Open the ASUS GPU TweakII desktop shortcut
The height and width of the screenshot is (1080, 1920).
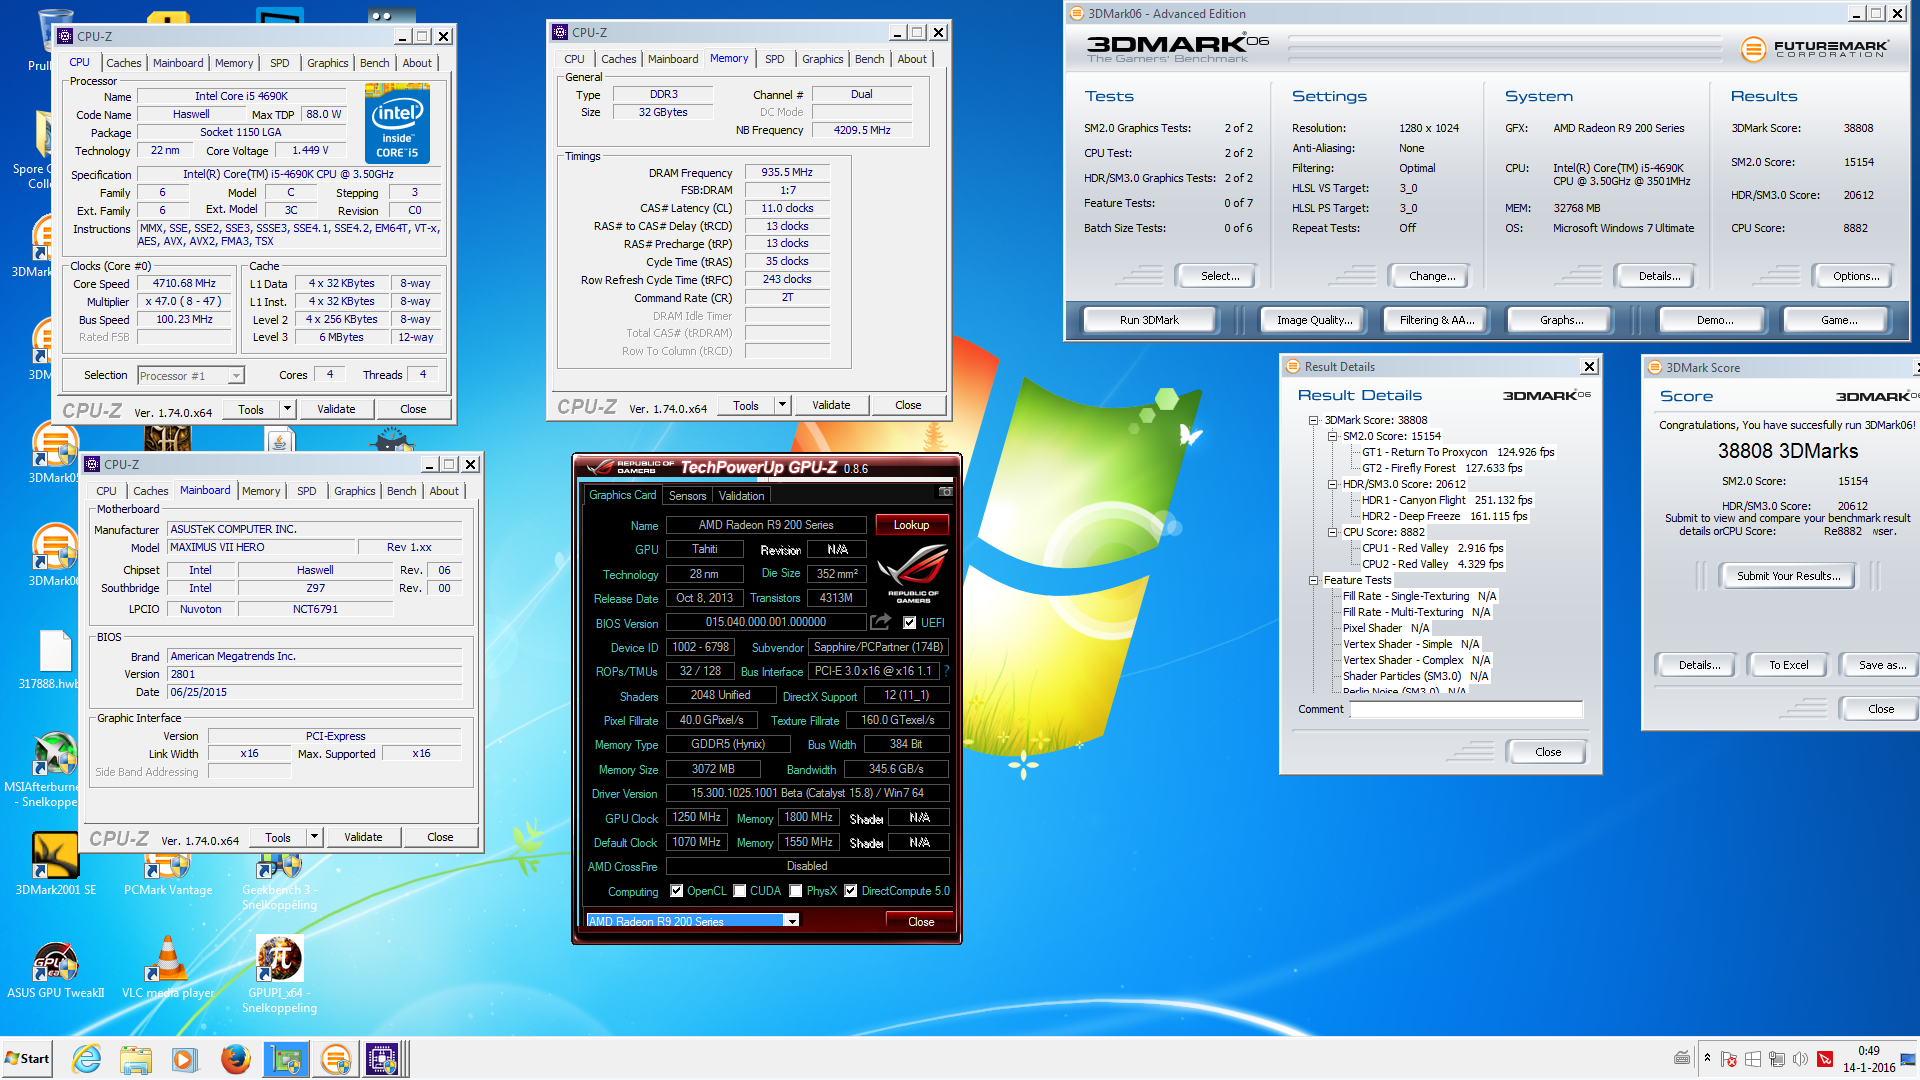point(55,969)
